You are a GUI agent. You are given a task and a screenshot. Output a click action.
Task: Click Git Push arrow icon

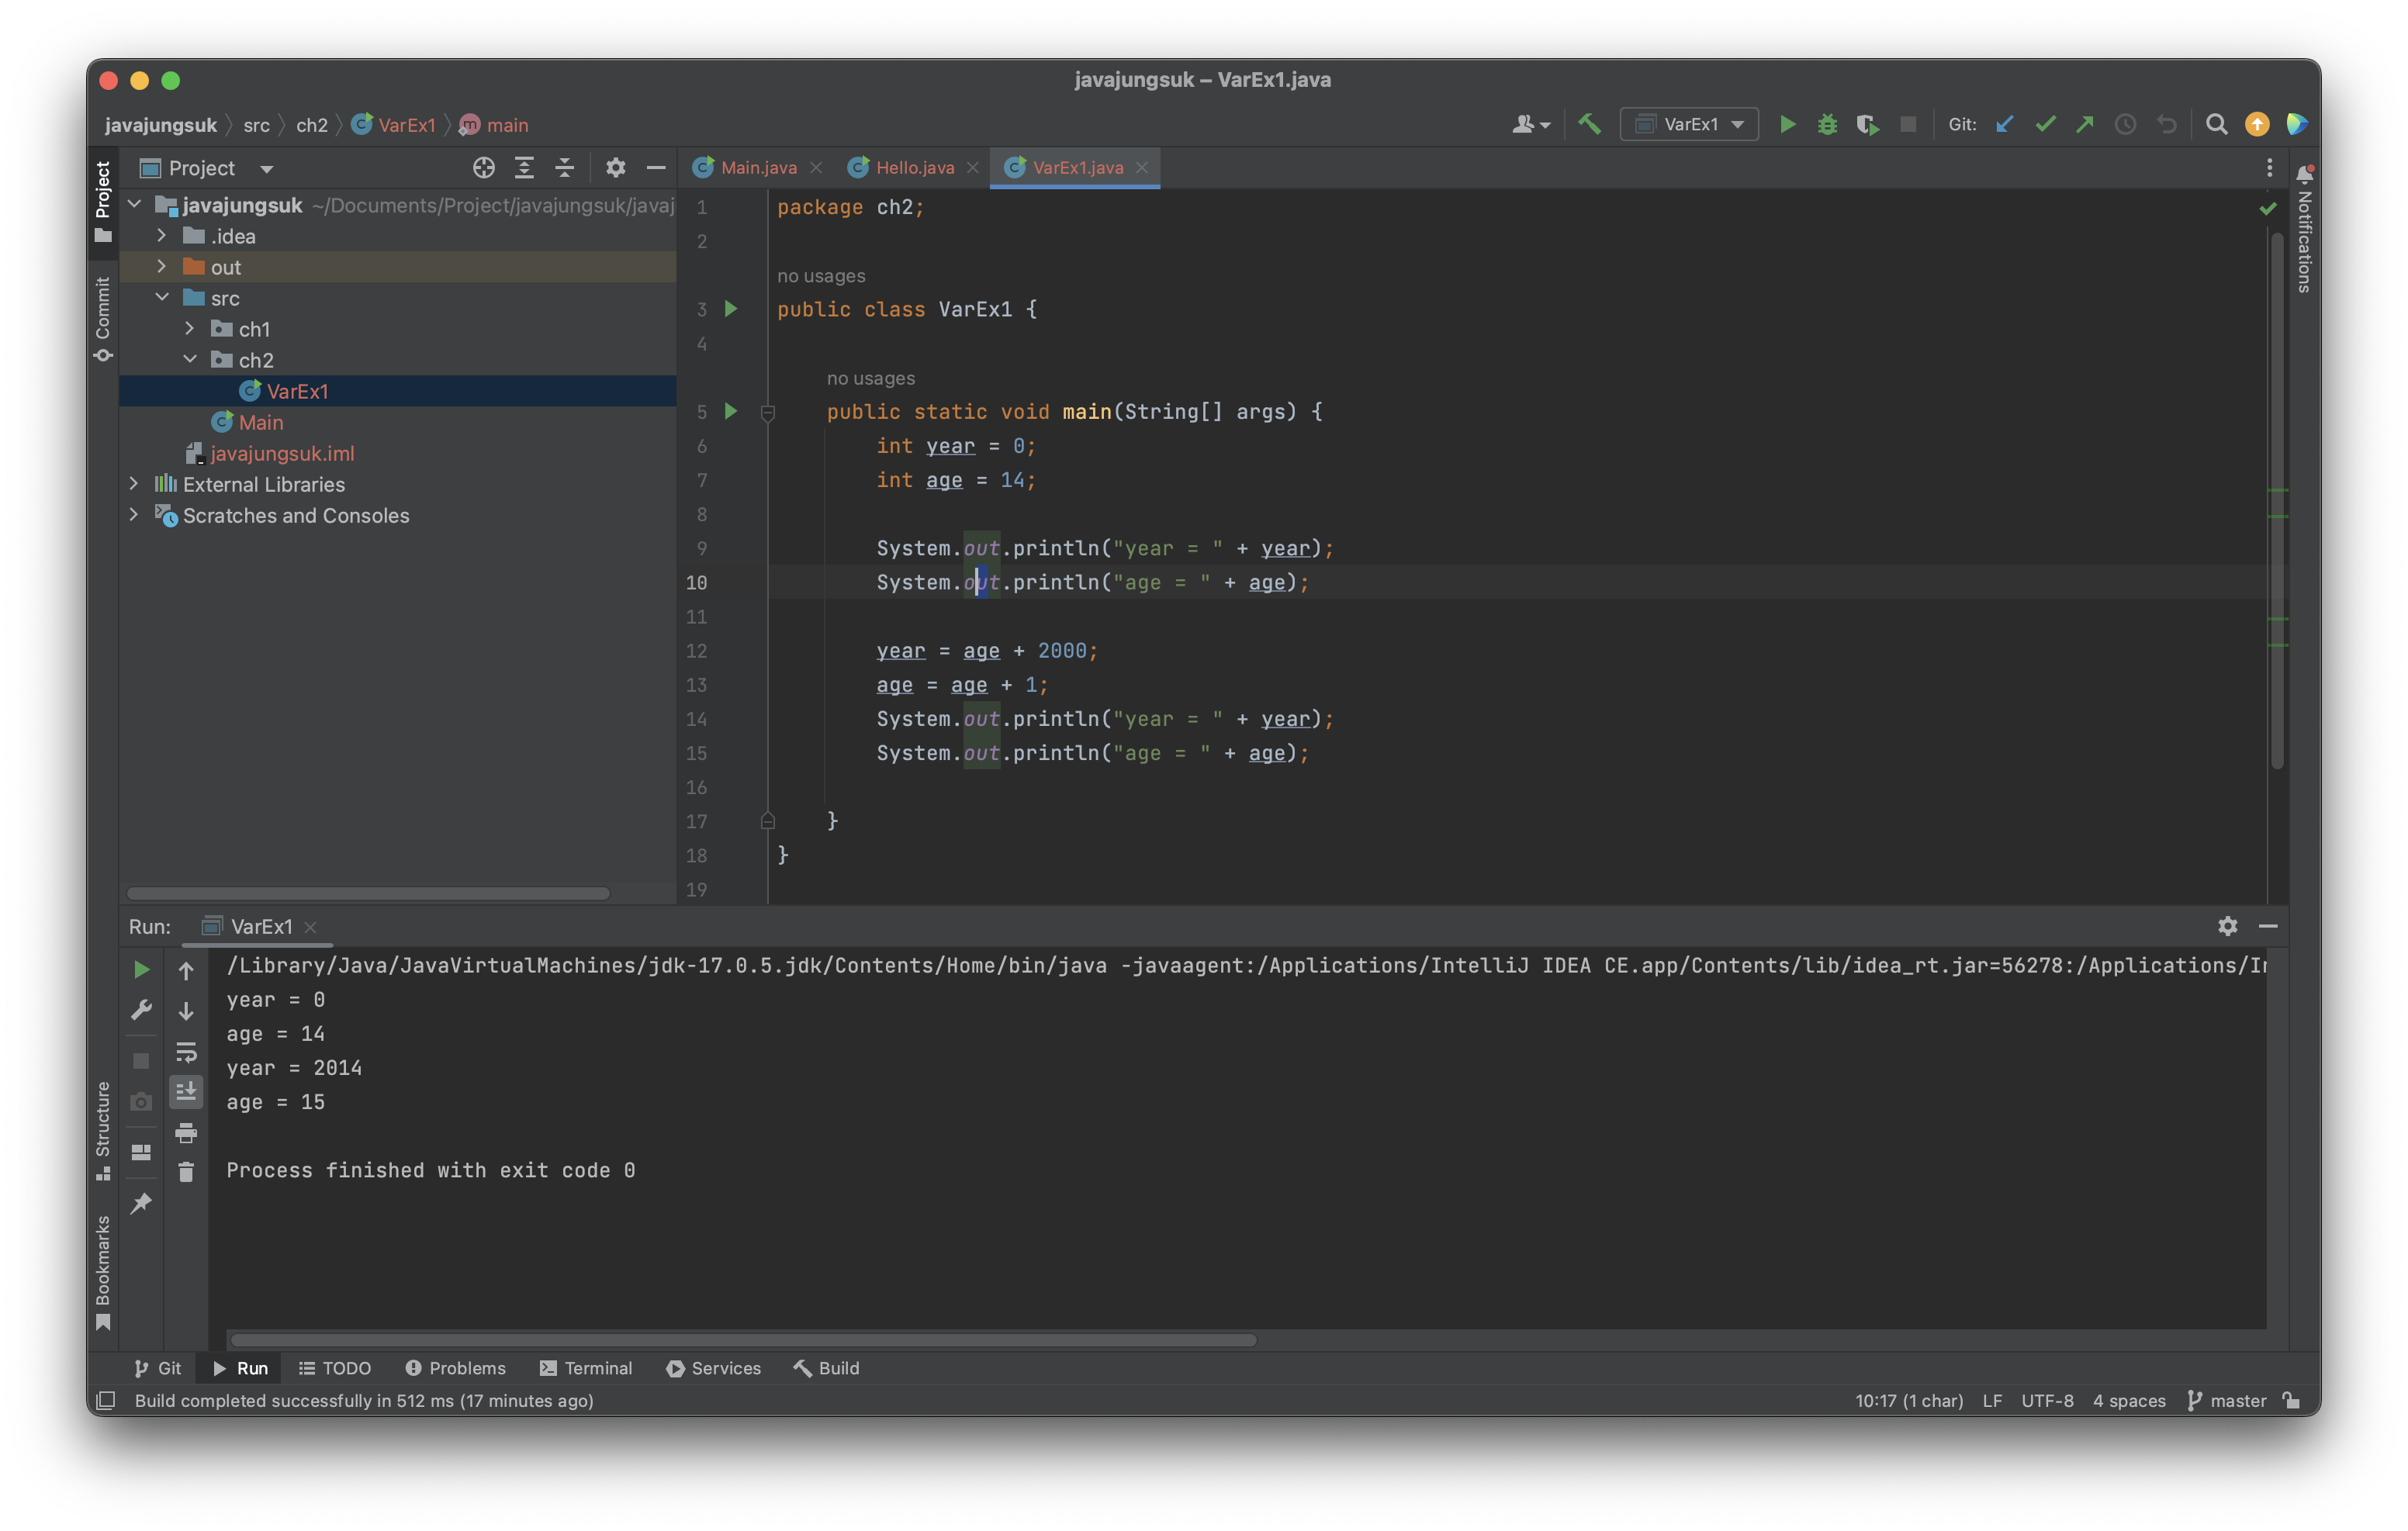(x=2085, y=124)
